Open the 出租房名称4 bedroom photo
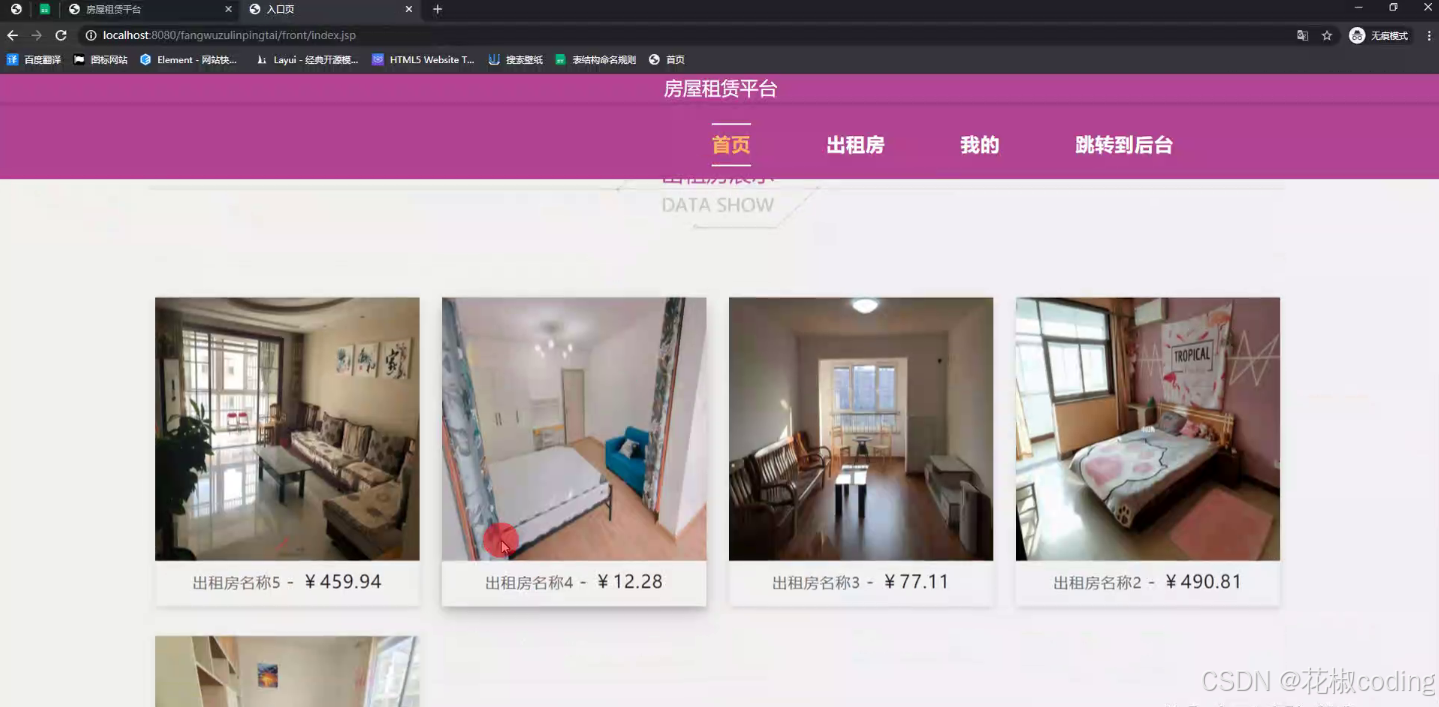This screenshot has height=707, width=1439. pyautogui.click(x=574, y=429)
